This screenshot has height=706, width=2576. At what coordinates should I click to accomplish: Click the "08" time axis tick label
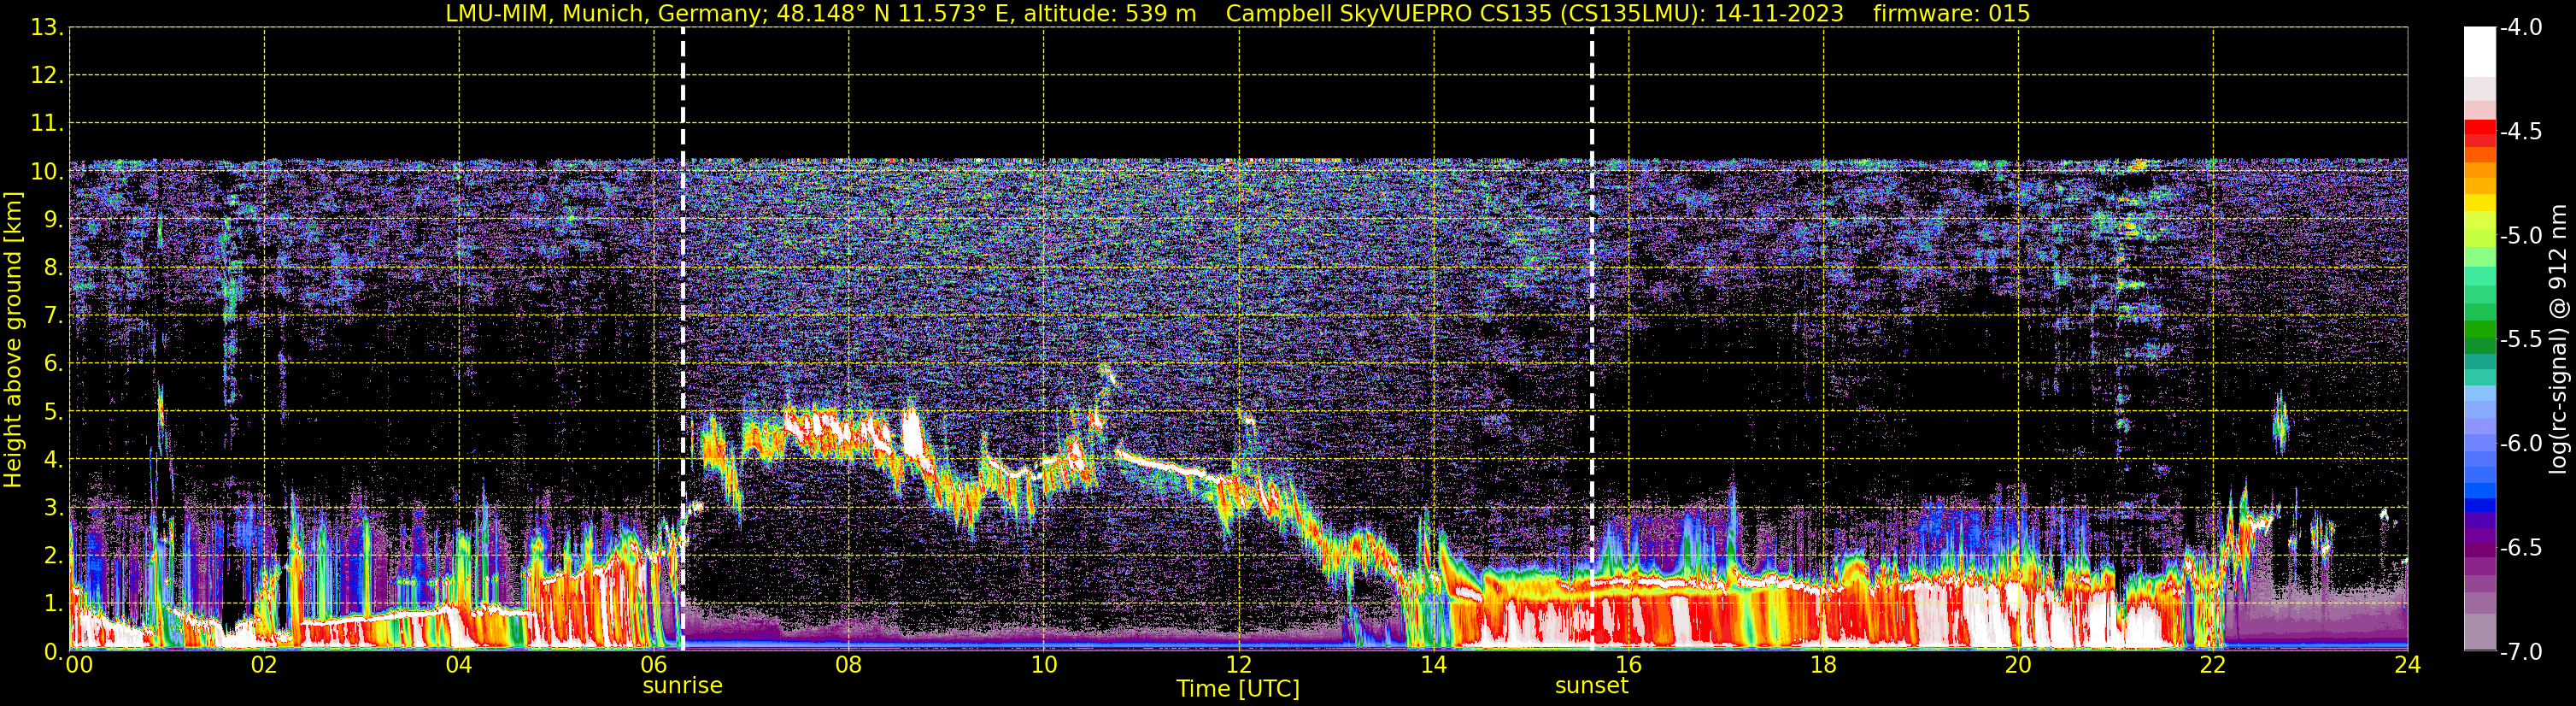point(849,665)
